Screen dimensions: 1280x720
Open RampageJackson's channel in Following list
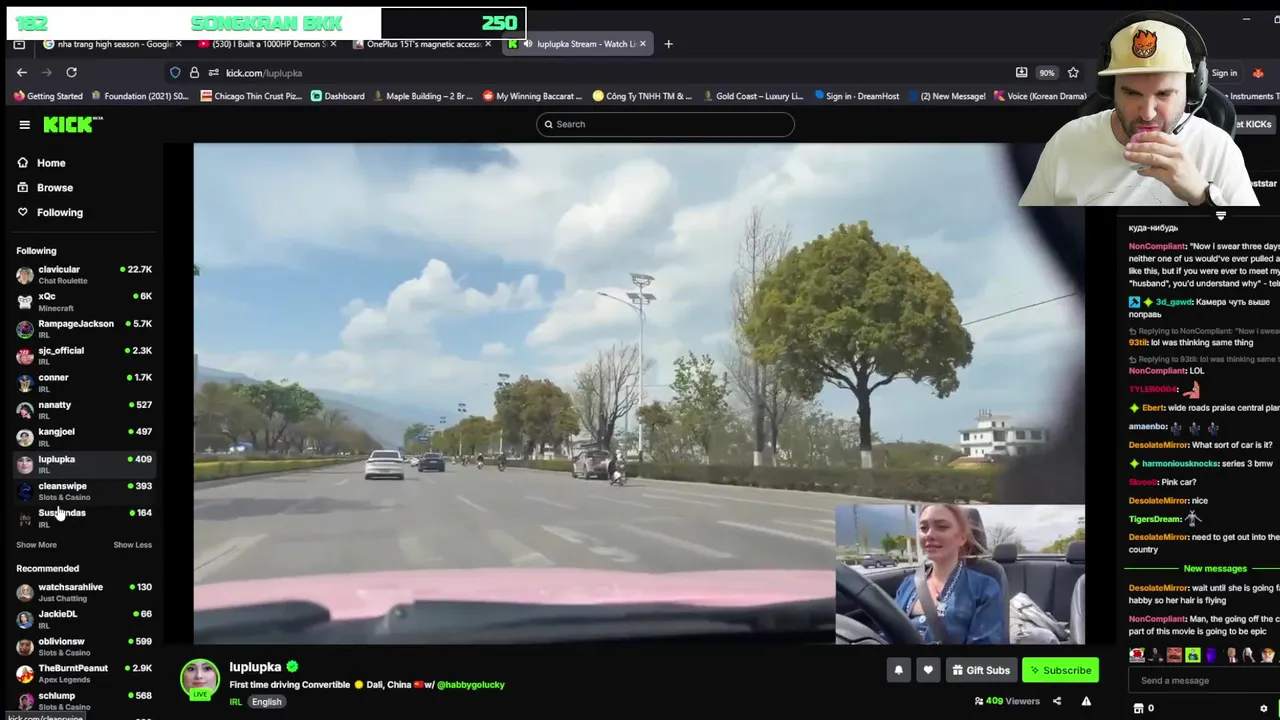point(84,328)
